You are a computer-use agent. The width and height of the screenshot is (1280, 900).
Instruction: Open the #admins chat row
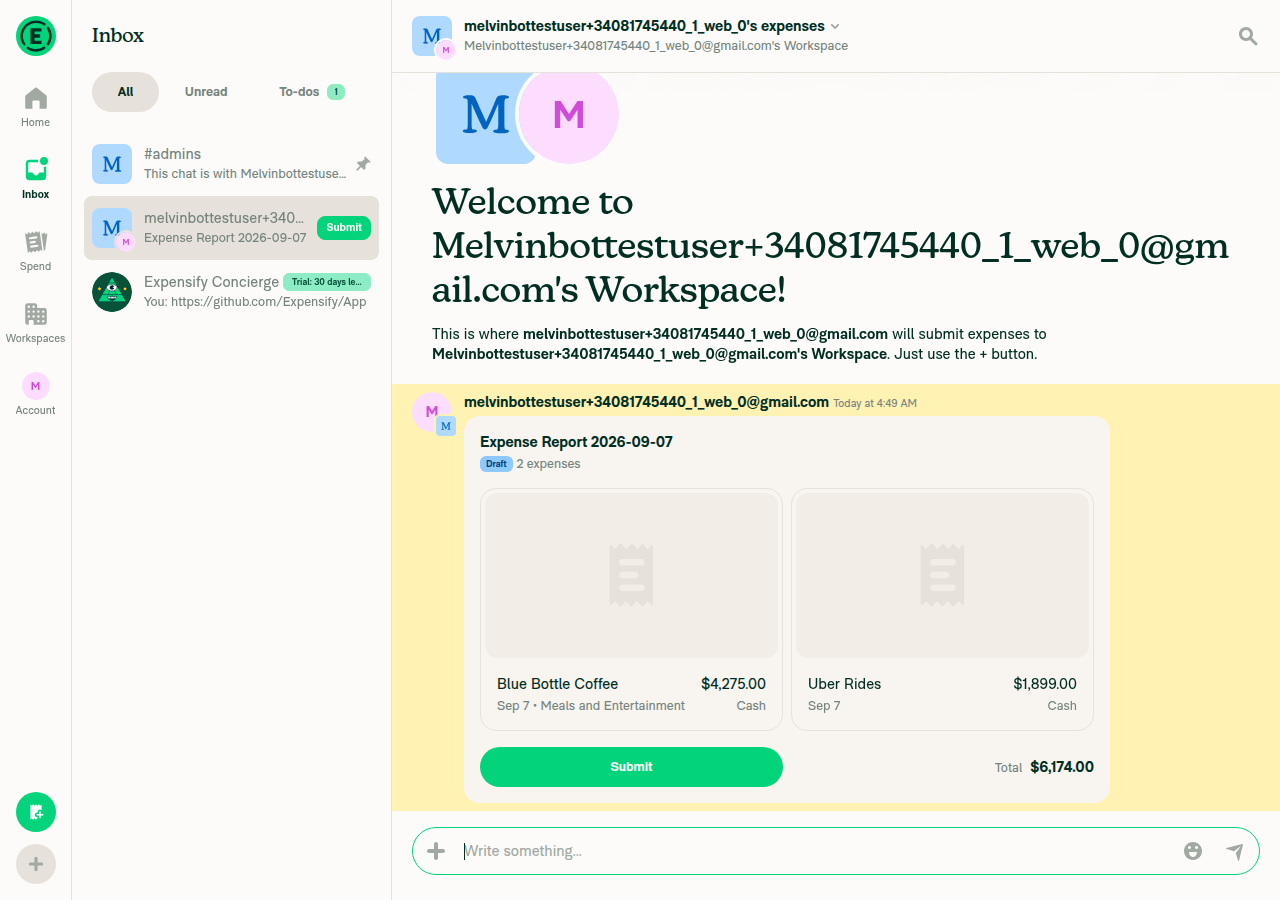tap(231, 164)
